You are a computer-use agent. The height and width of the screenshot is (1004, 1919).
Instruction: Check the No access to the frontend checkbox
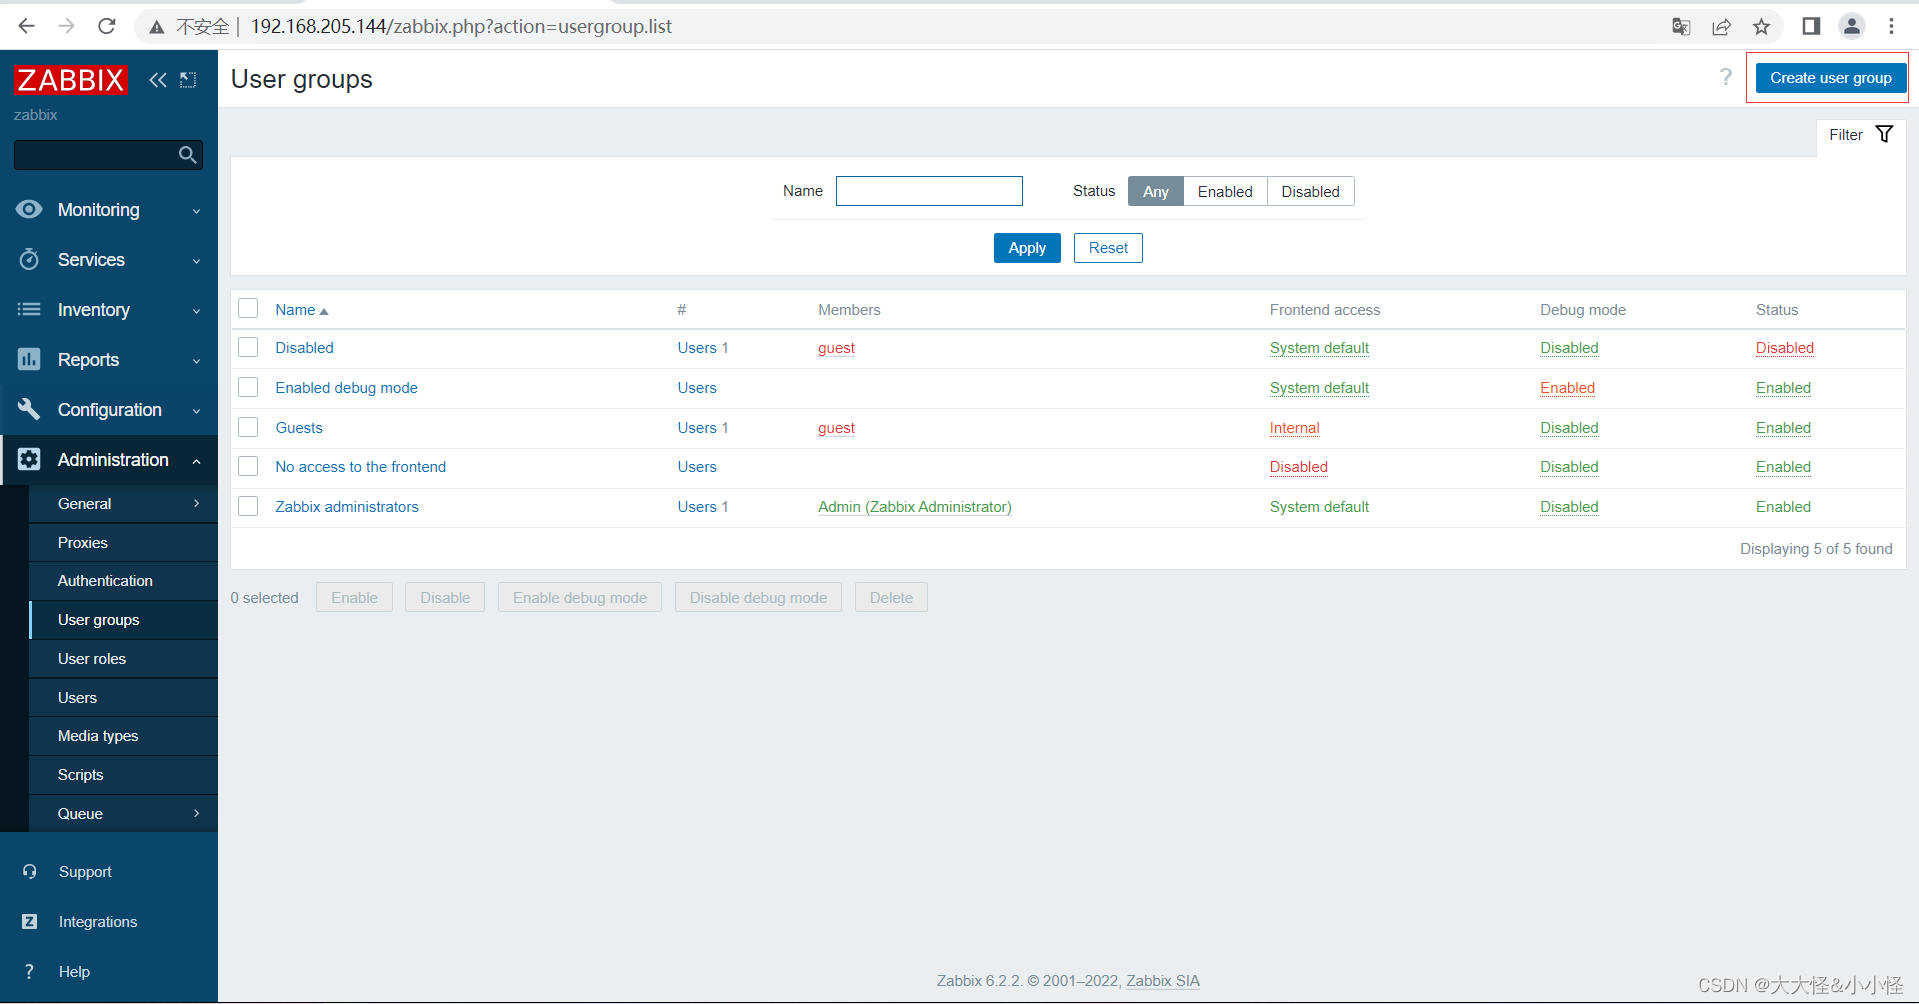click(248, 466)
